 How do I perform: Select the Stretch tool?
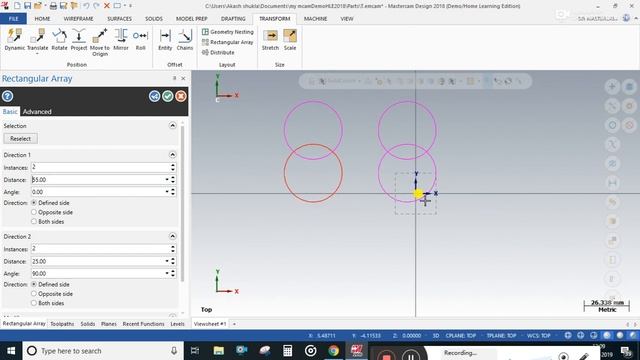(270, 40)
